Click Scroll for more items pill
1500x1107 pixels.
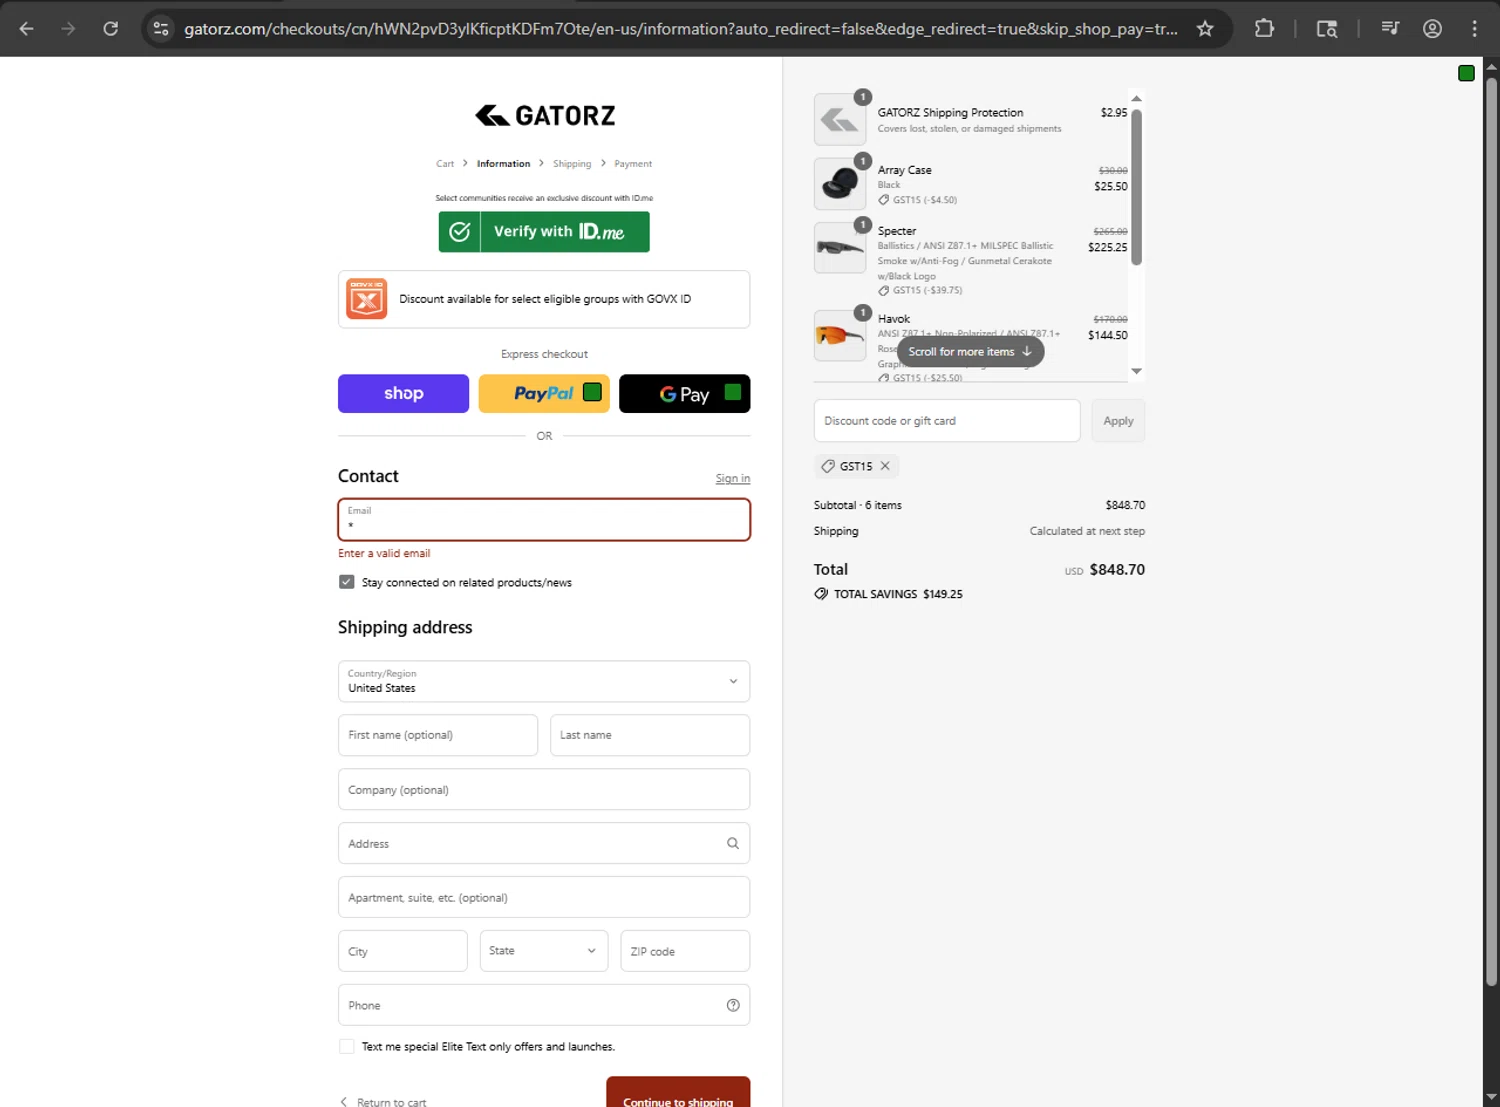pyautogui.click(x=970, y=352)
